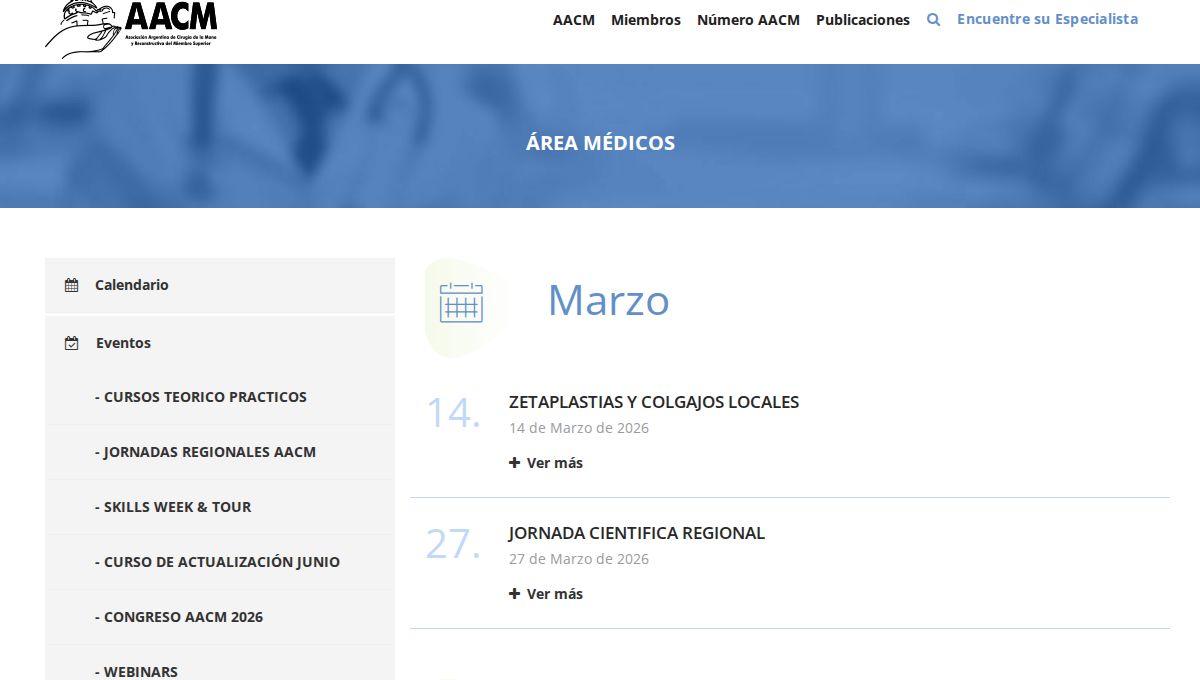Click the ÁREA MÉDICOS banner title
The height and width of the screenshot is (680, 1200).
point(600,143)
